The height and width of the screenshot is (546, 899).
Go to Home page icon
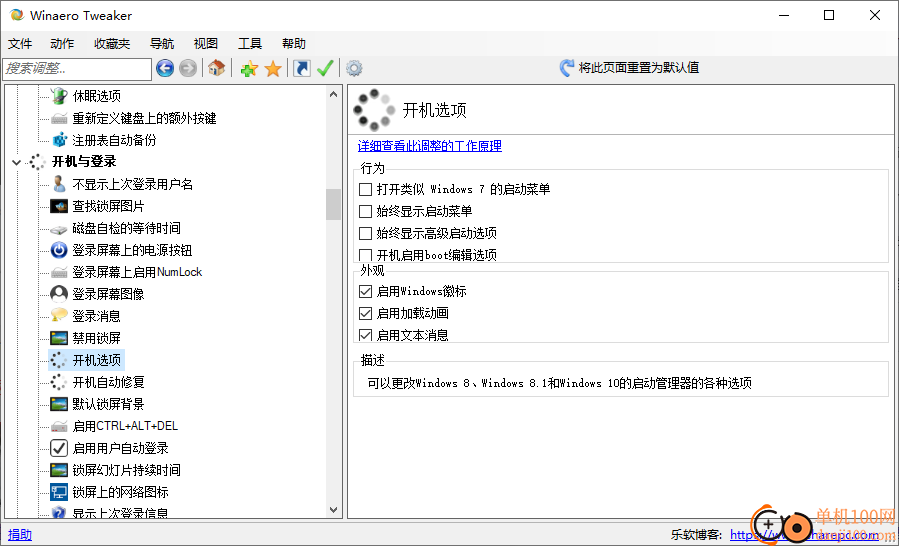216,69
